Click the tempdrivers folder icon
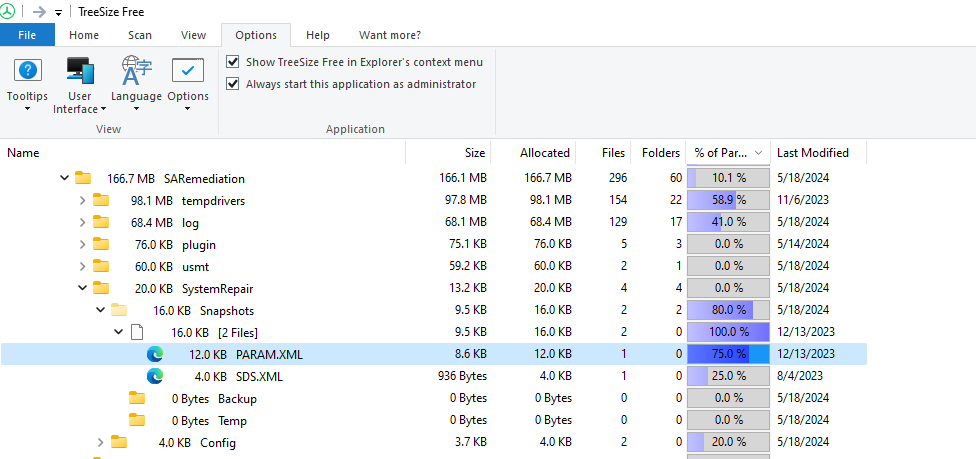The height and width of the screenshot is (459, 976). [101, 200]
